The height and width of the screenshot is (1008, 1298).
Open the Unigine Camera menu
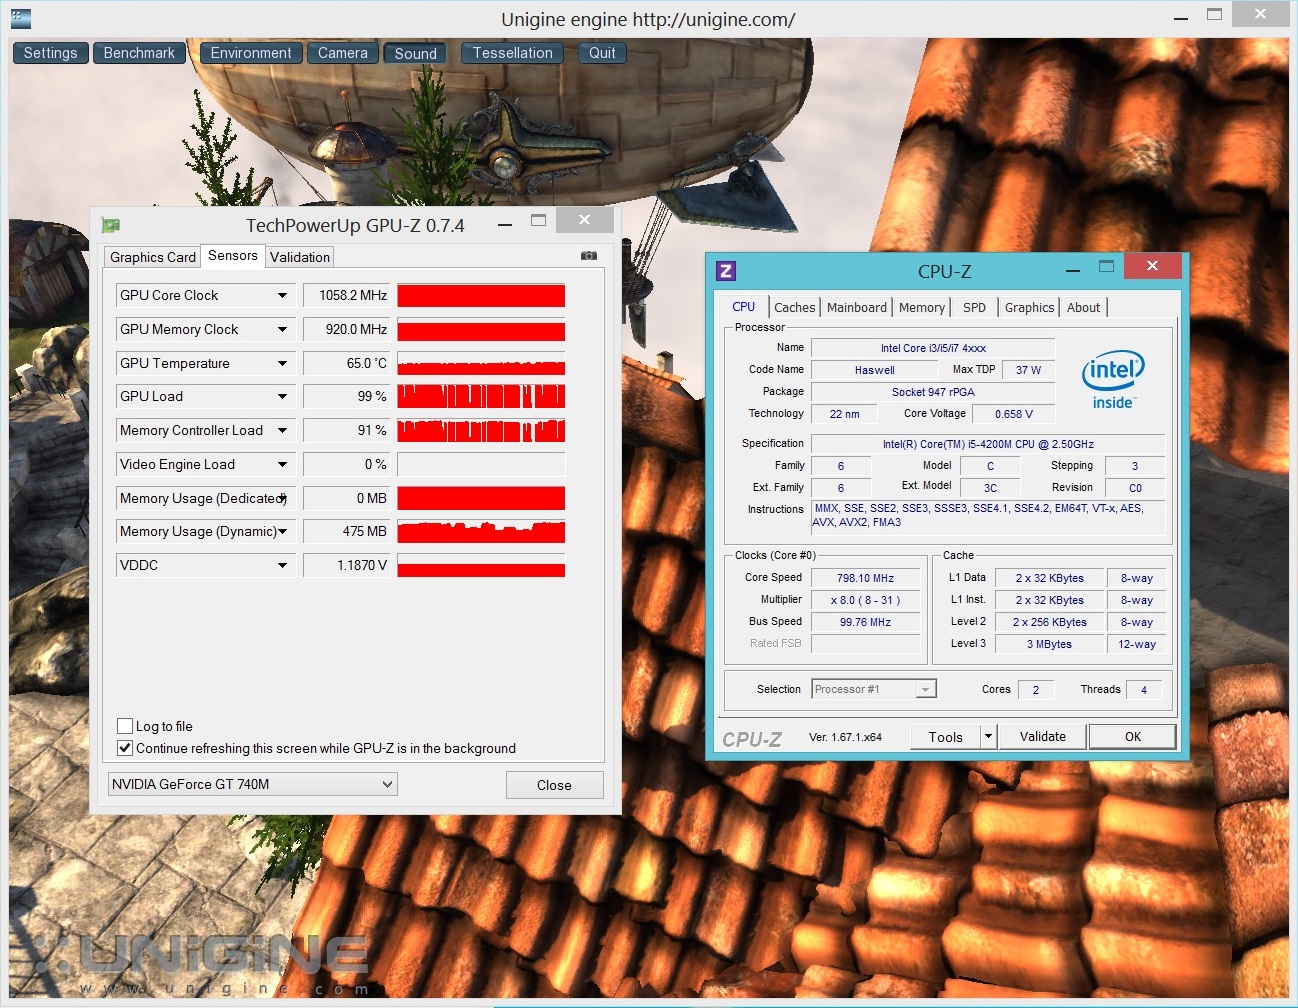point(343,53)
